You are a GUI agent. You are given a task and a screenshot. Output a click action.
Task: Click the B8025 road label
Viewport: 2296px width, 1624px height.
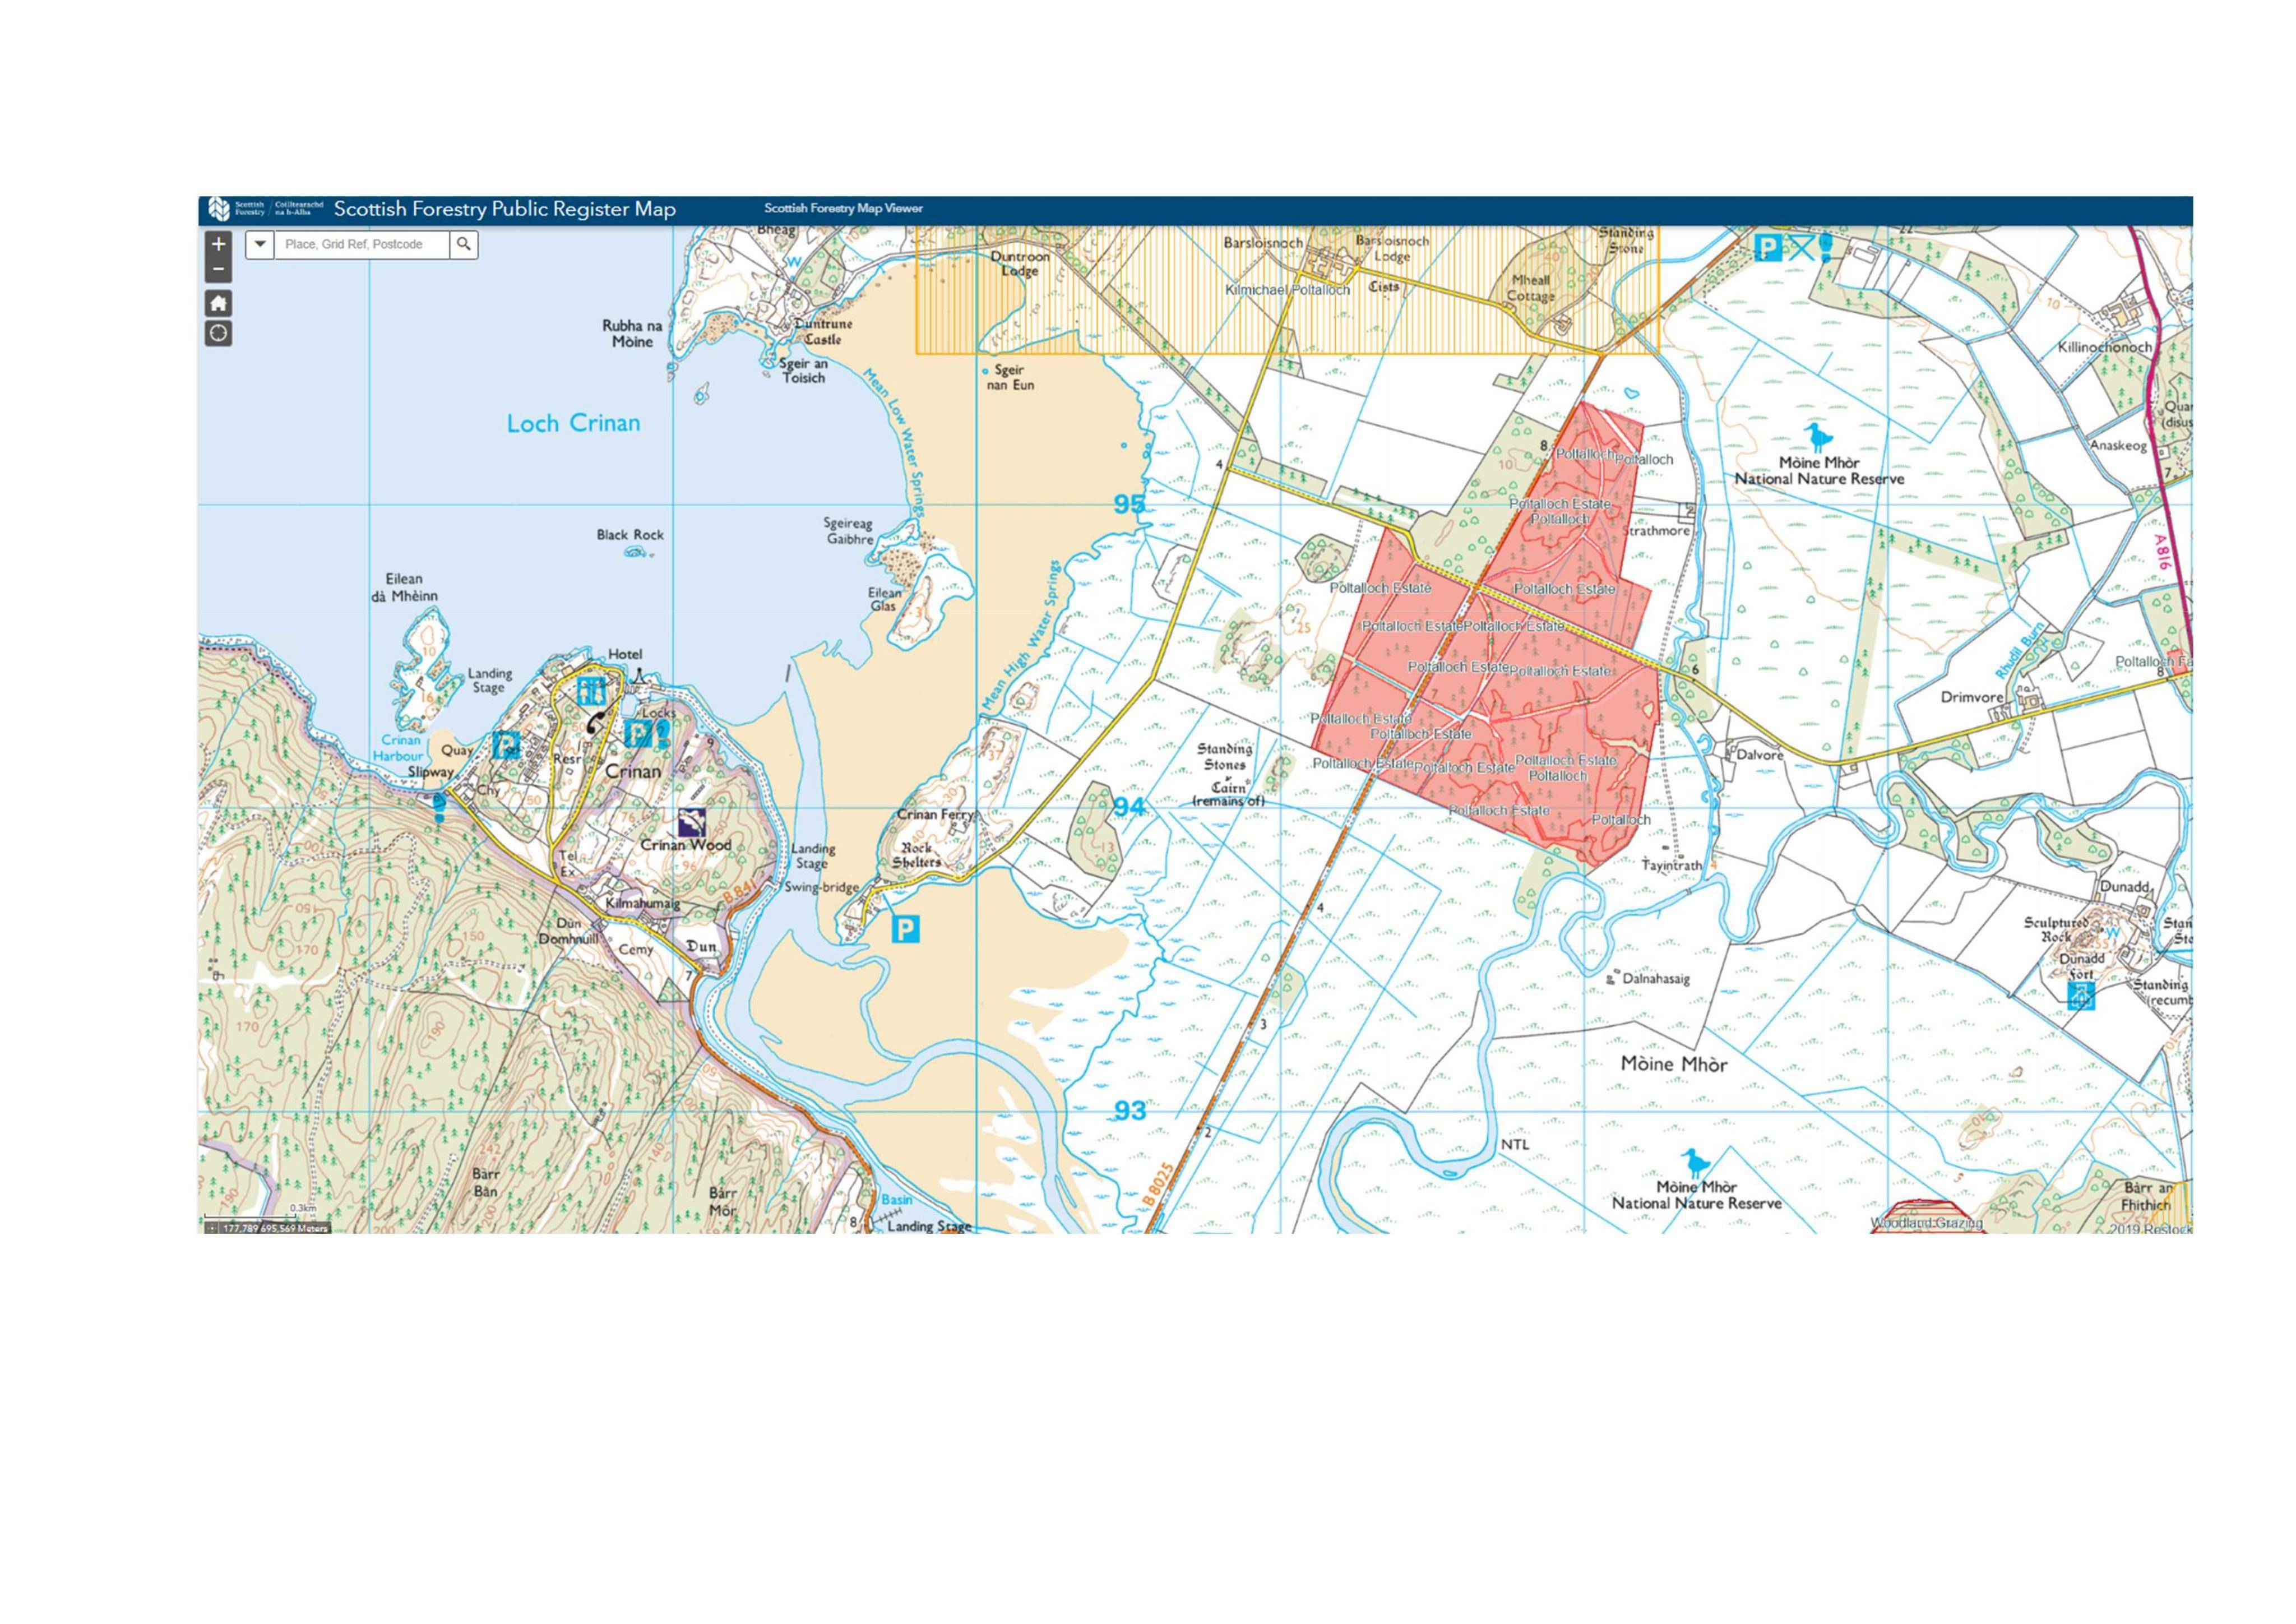1158,1184
